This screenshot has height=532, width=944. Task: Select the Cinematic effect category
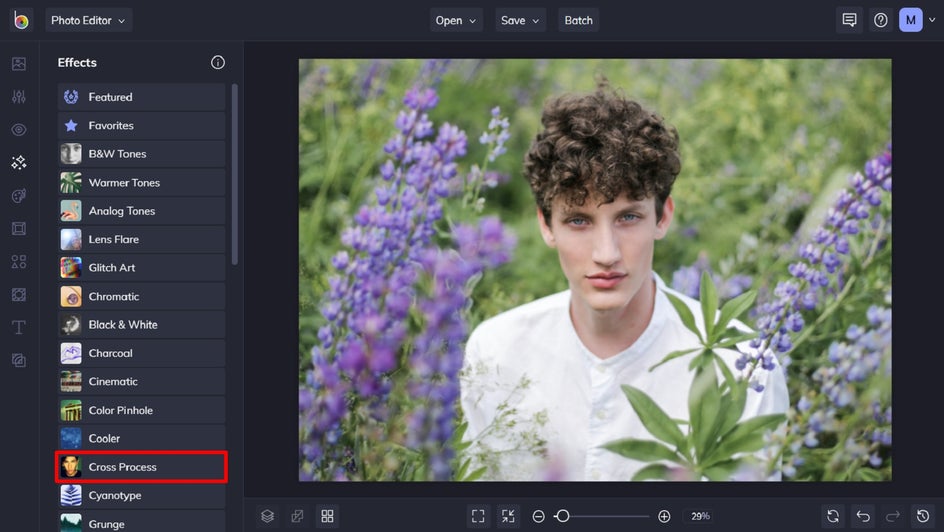pos(141,382)
